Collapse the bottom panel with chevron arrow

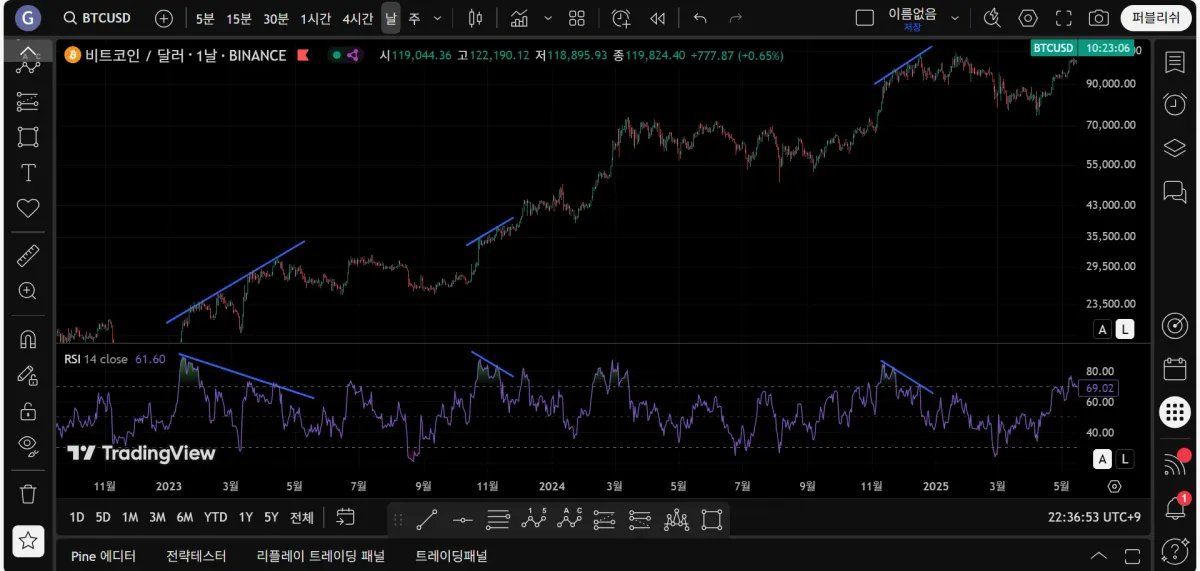pos(1098,556)
